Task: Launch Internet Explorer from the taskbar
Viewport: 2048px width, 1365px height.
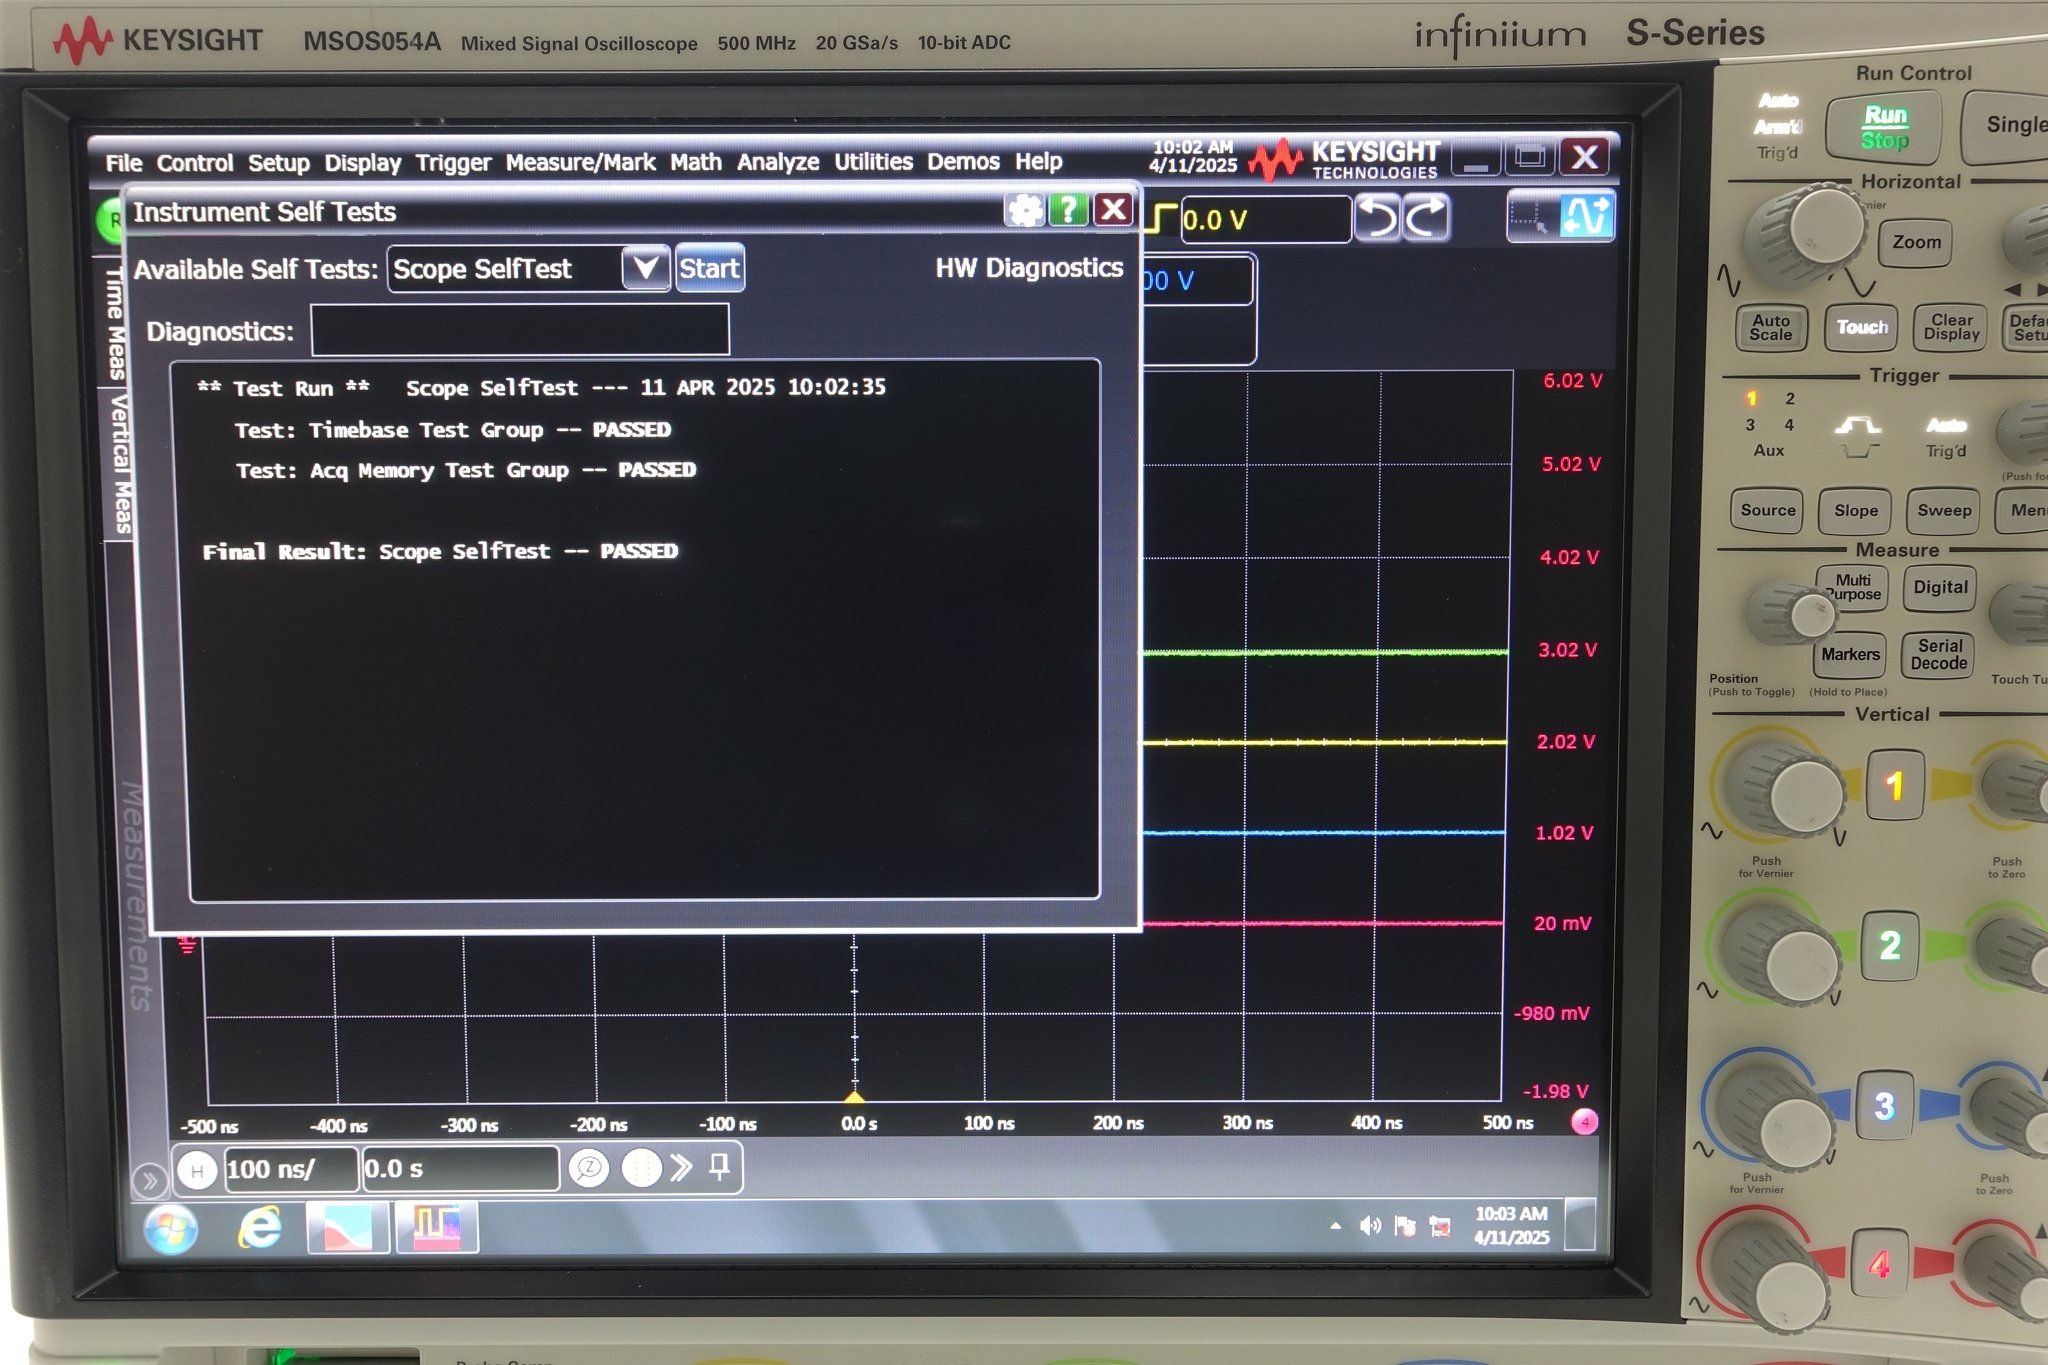Action: click(259, 1228)
